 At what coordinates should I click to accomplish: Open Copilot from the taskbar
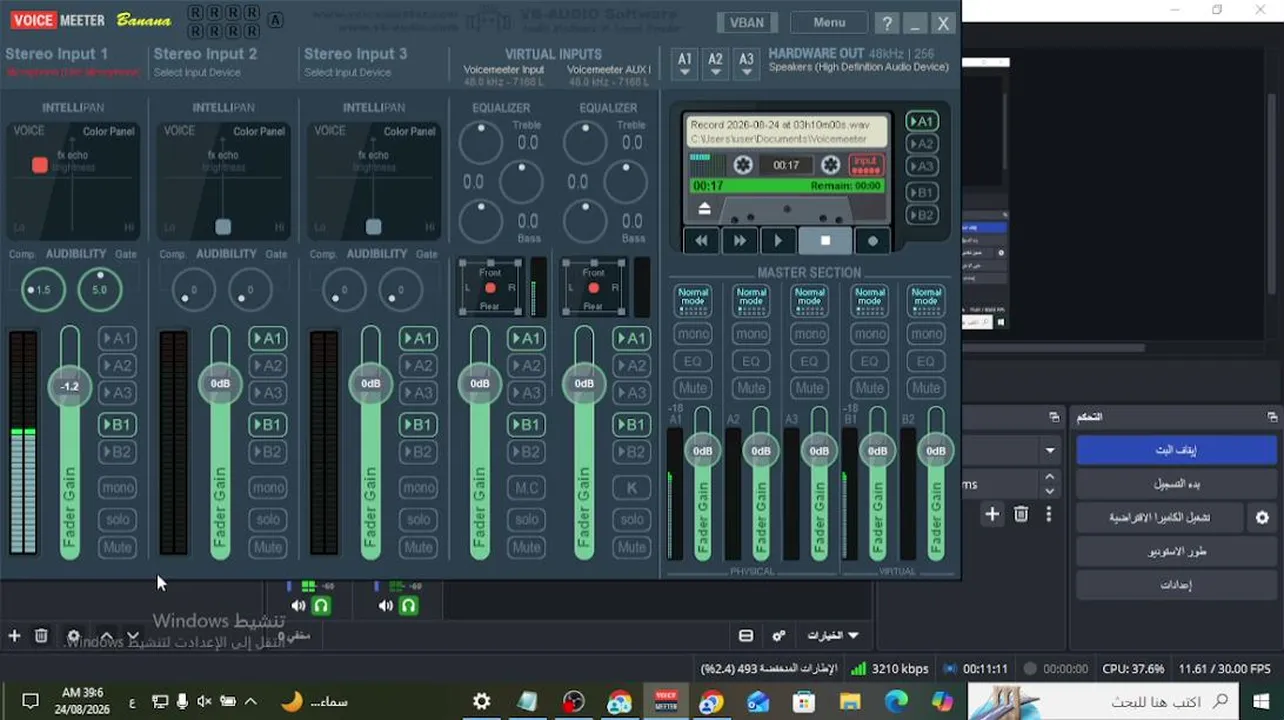[942, 702]
